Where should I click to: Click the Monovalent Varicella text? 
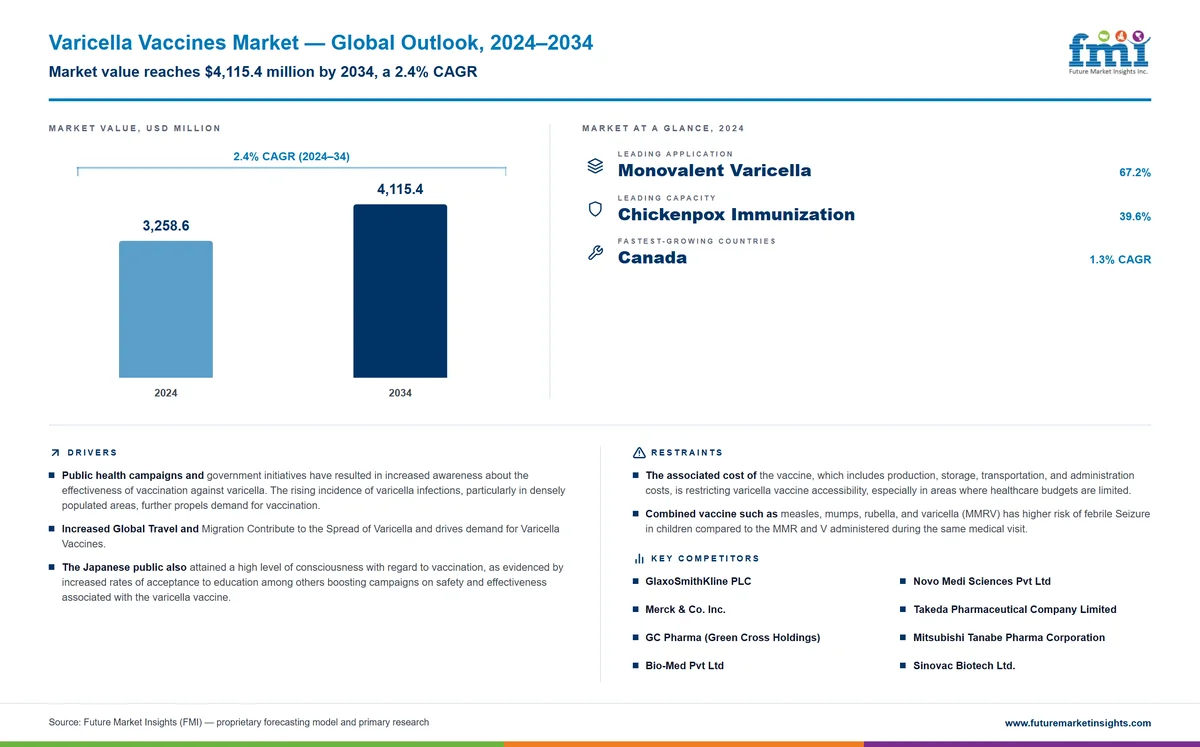(x=715, y=170)
